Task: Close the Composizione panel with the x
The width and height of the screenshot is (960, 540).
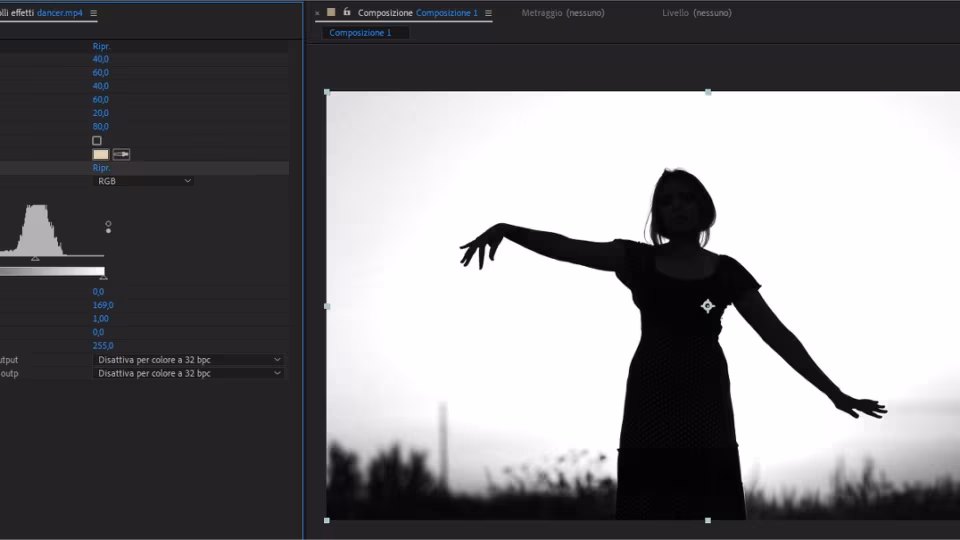Action: [x=317, y=13]
